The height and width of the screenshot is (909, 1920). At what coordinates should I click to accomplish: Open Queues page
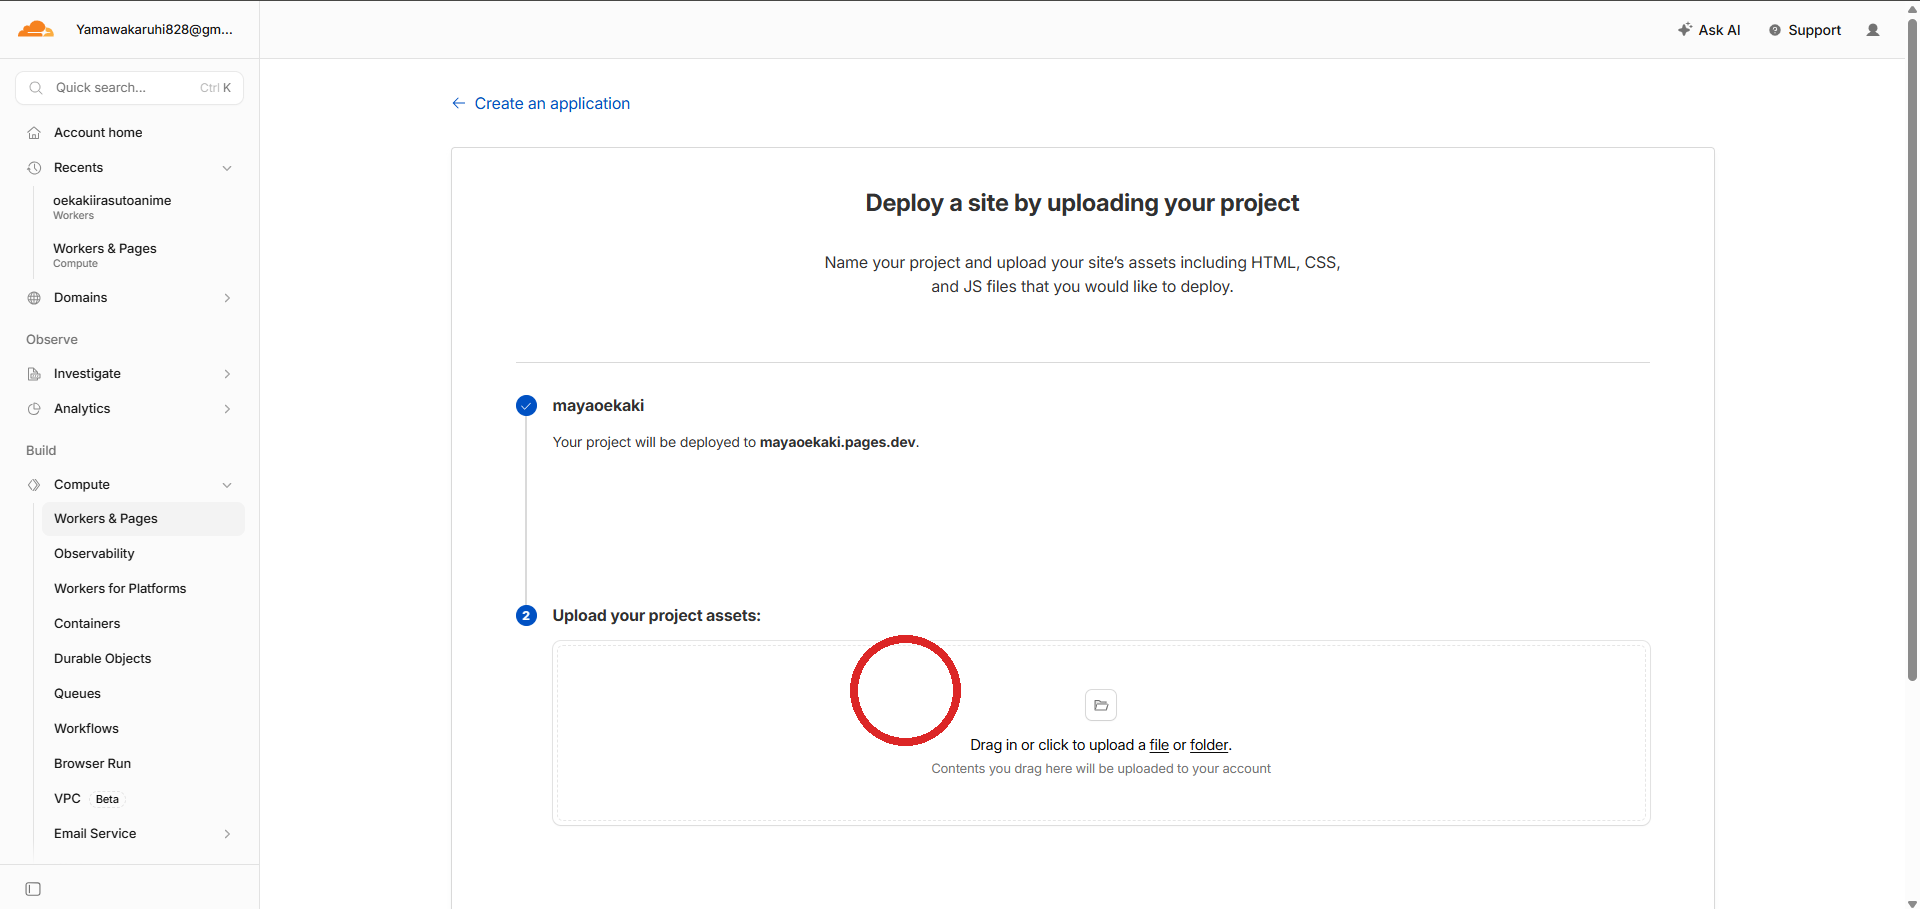tap(77, 694)
